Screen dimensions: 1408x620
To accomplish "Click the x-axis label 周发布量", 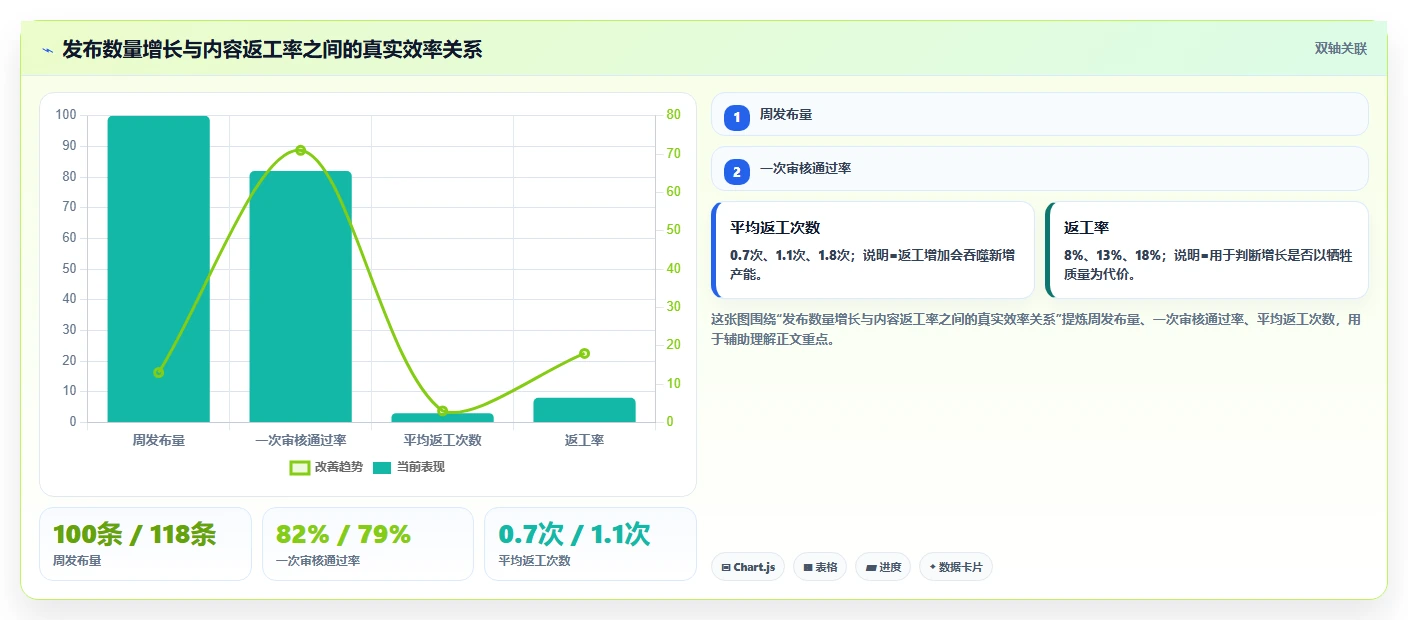I will [158, 440].
